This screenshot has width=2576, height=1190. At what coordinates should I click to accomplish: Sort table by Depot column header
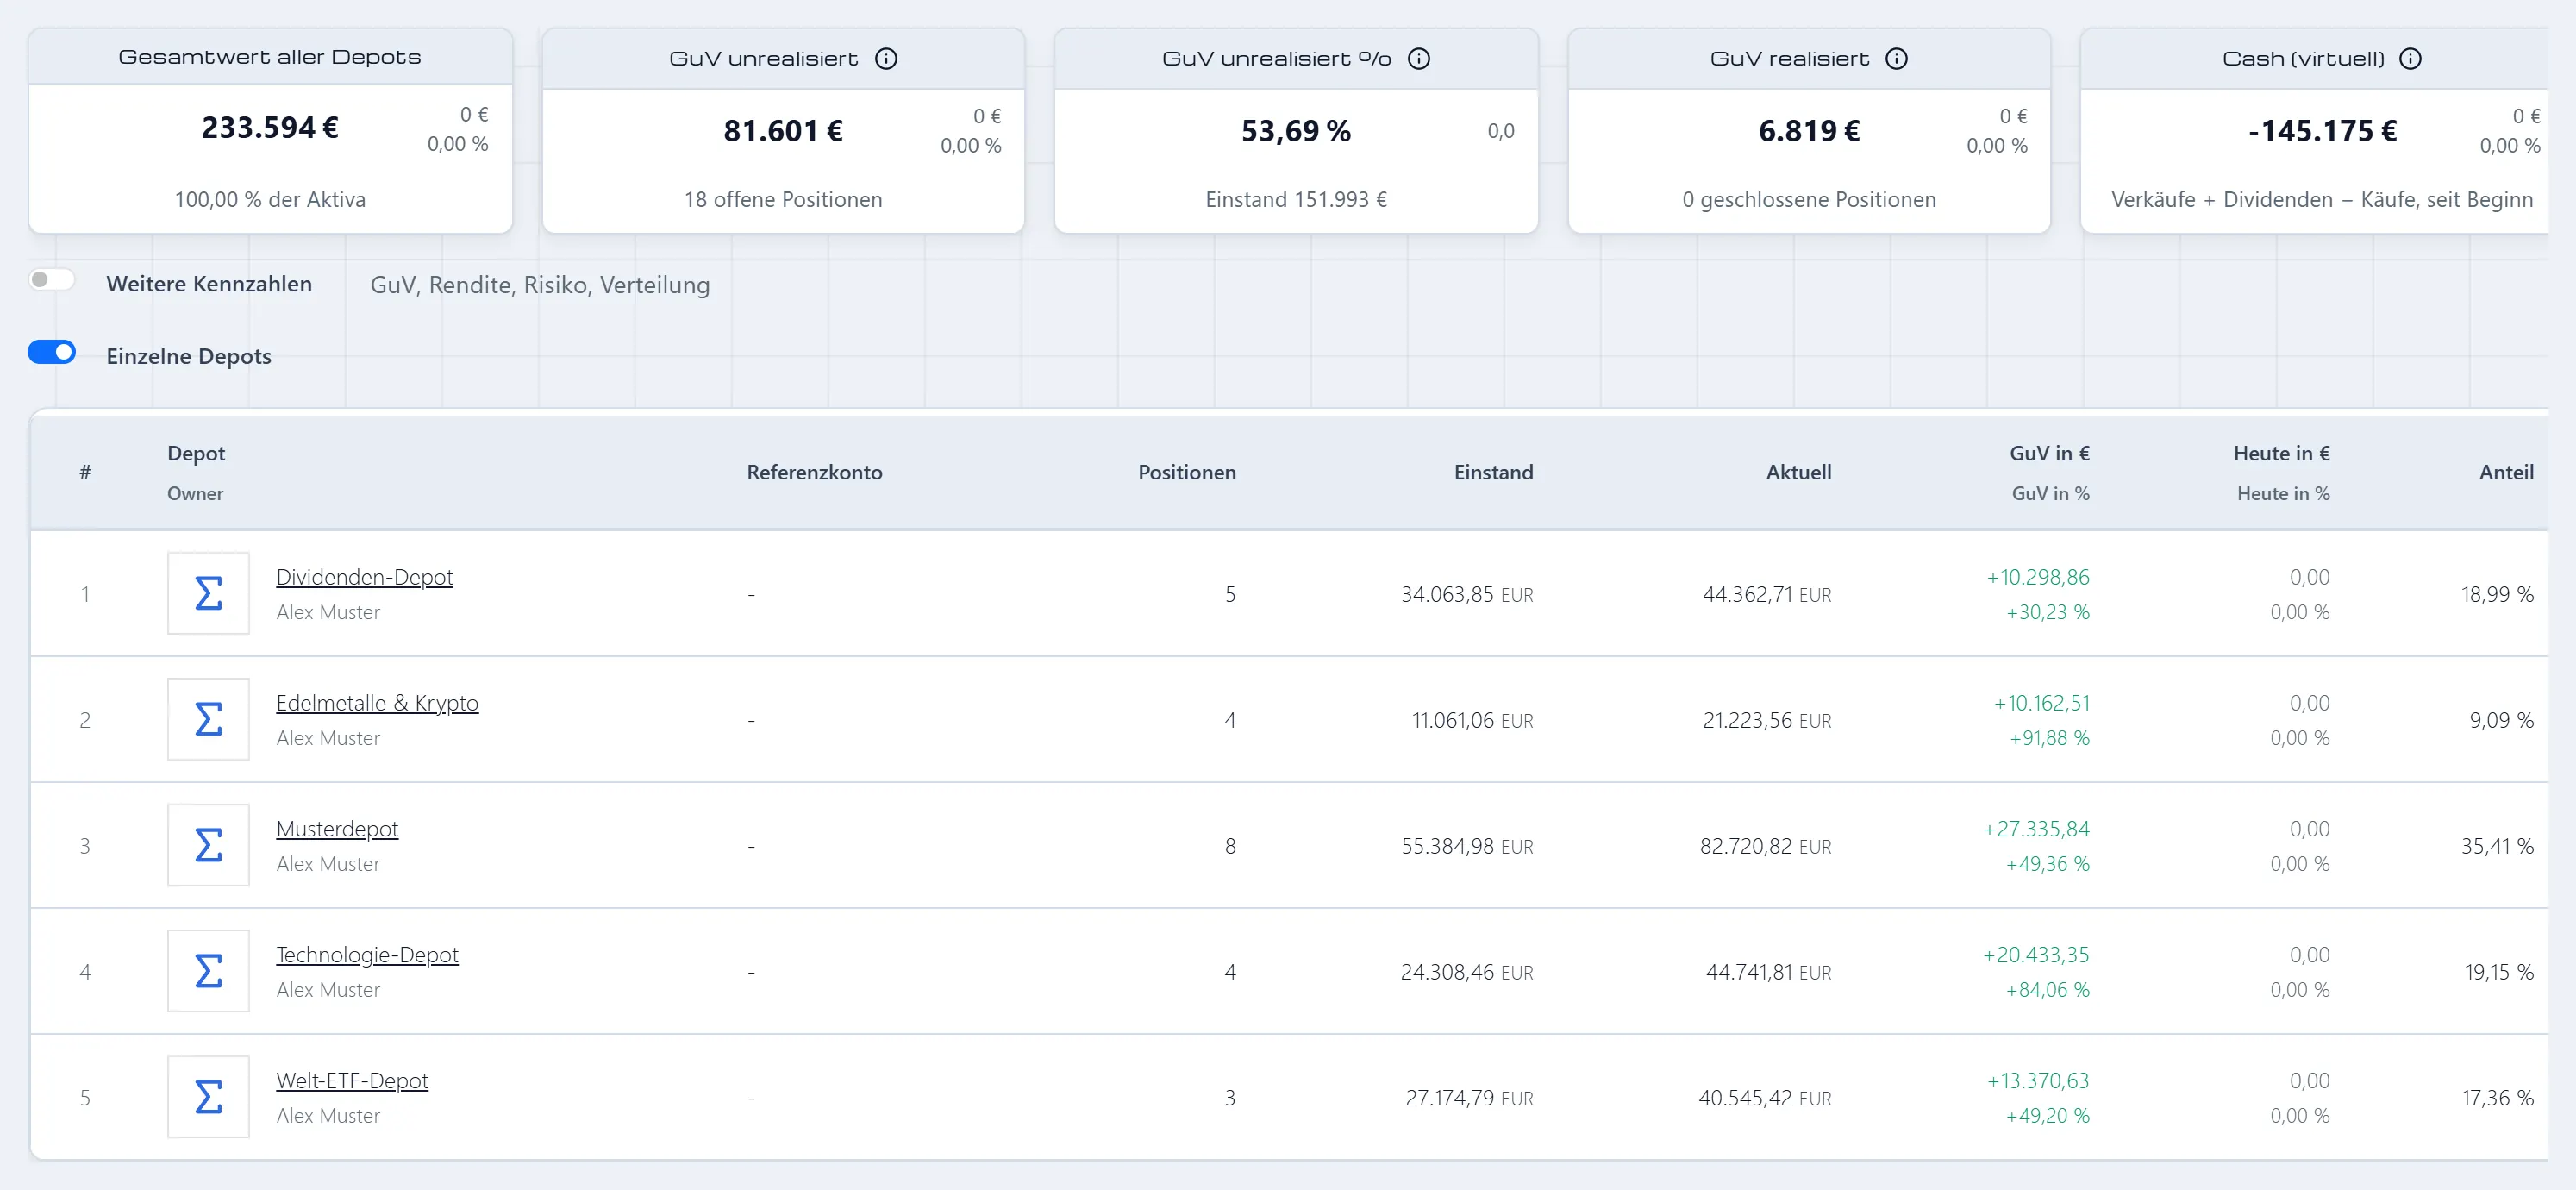click(196, 453)
